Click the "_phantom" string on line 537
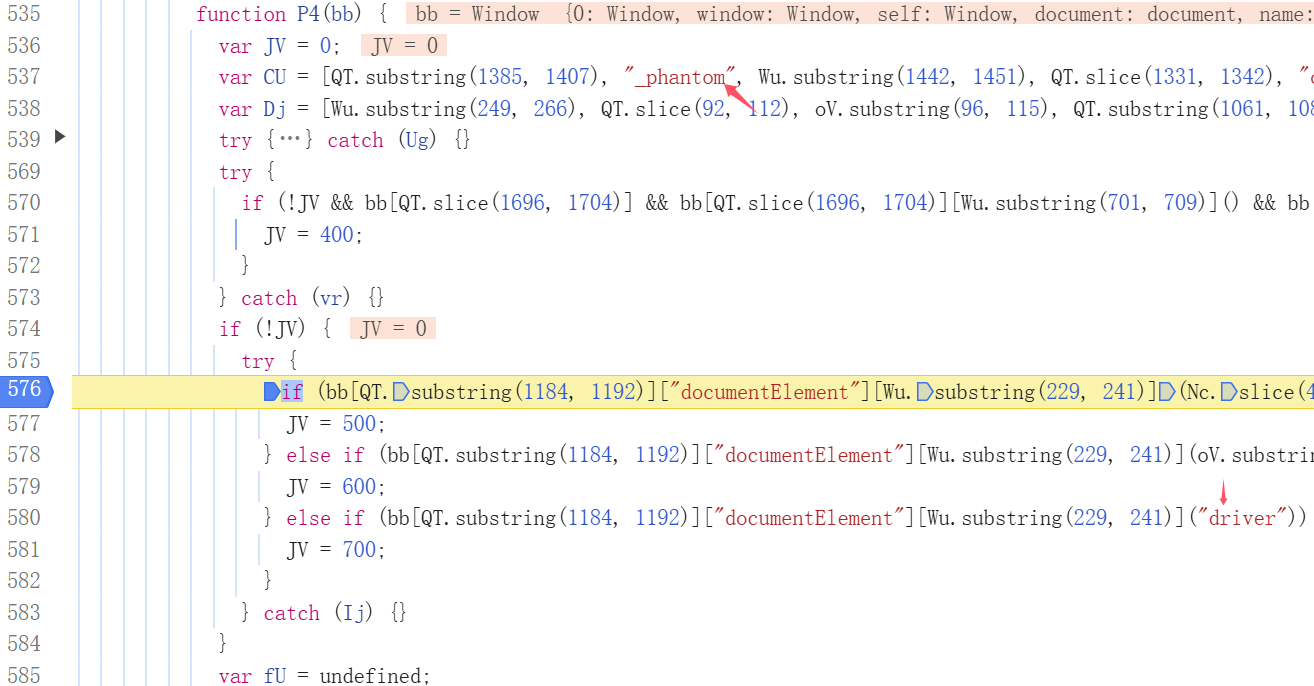This screenshot has height=686, width=1314. tap(680, 77)
